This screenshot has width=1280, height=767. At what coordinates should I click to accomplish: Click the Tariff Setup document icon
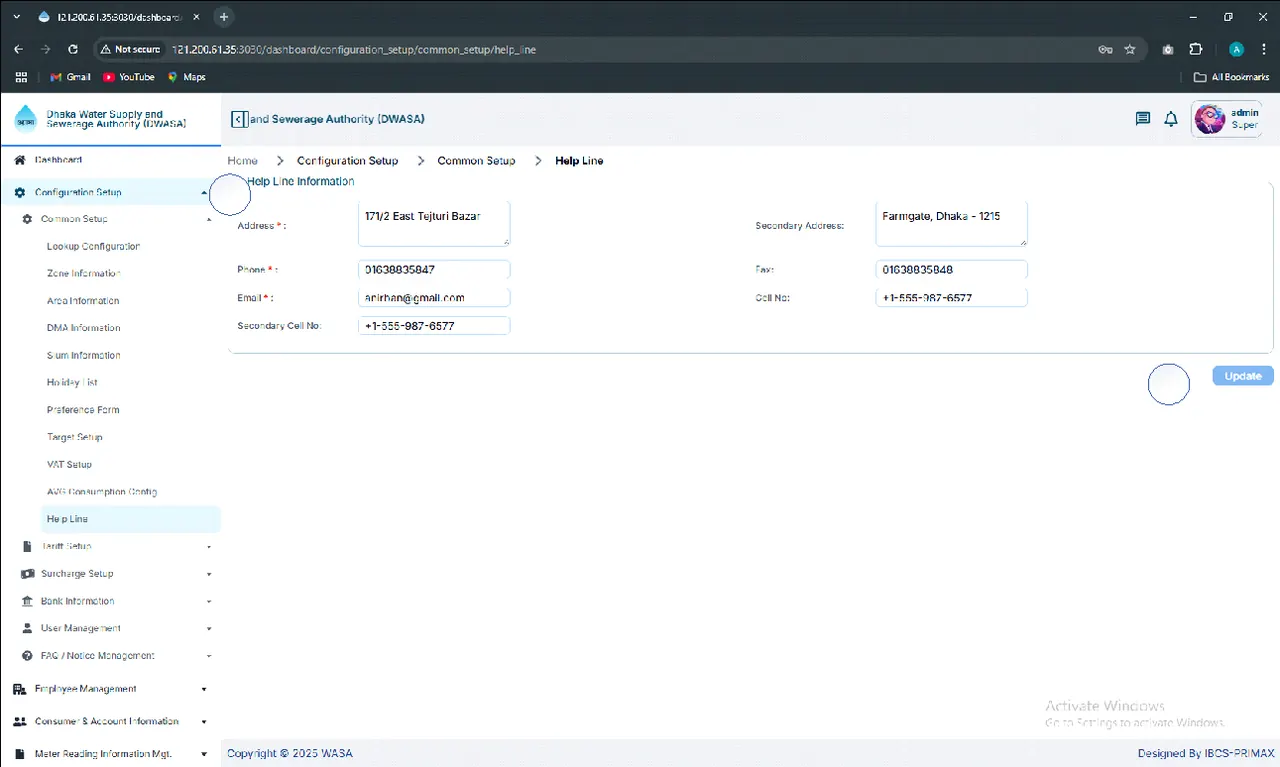pos(27,546)
